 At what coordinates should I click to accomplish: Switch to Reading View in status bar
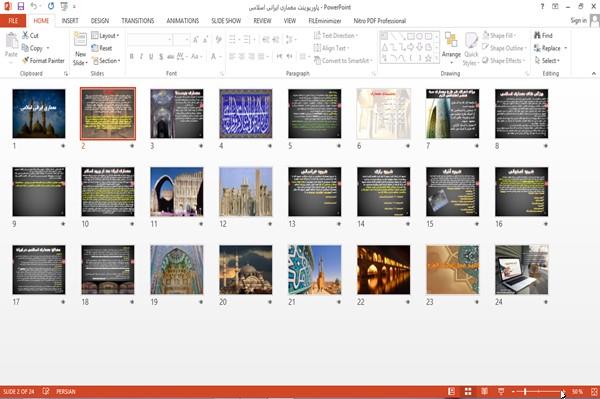tap(484, 391)
